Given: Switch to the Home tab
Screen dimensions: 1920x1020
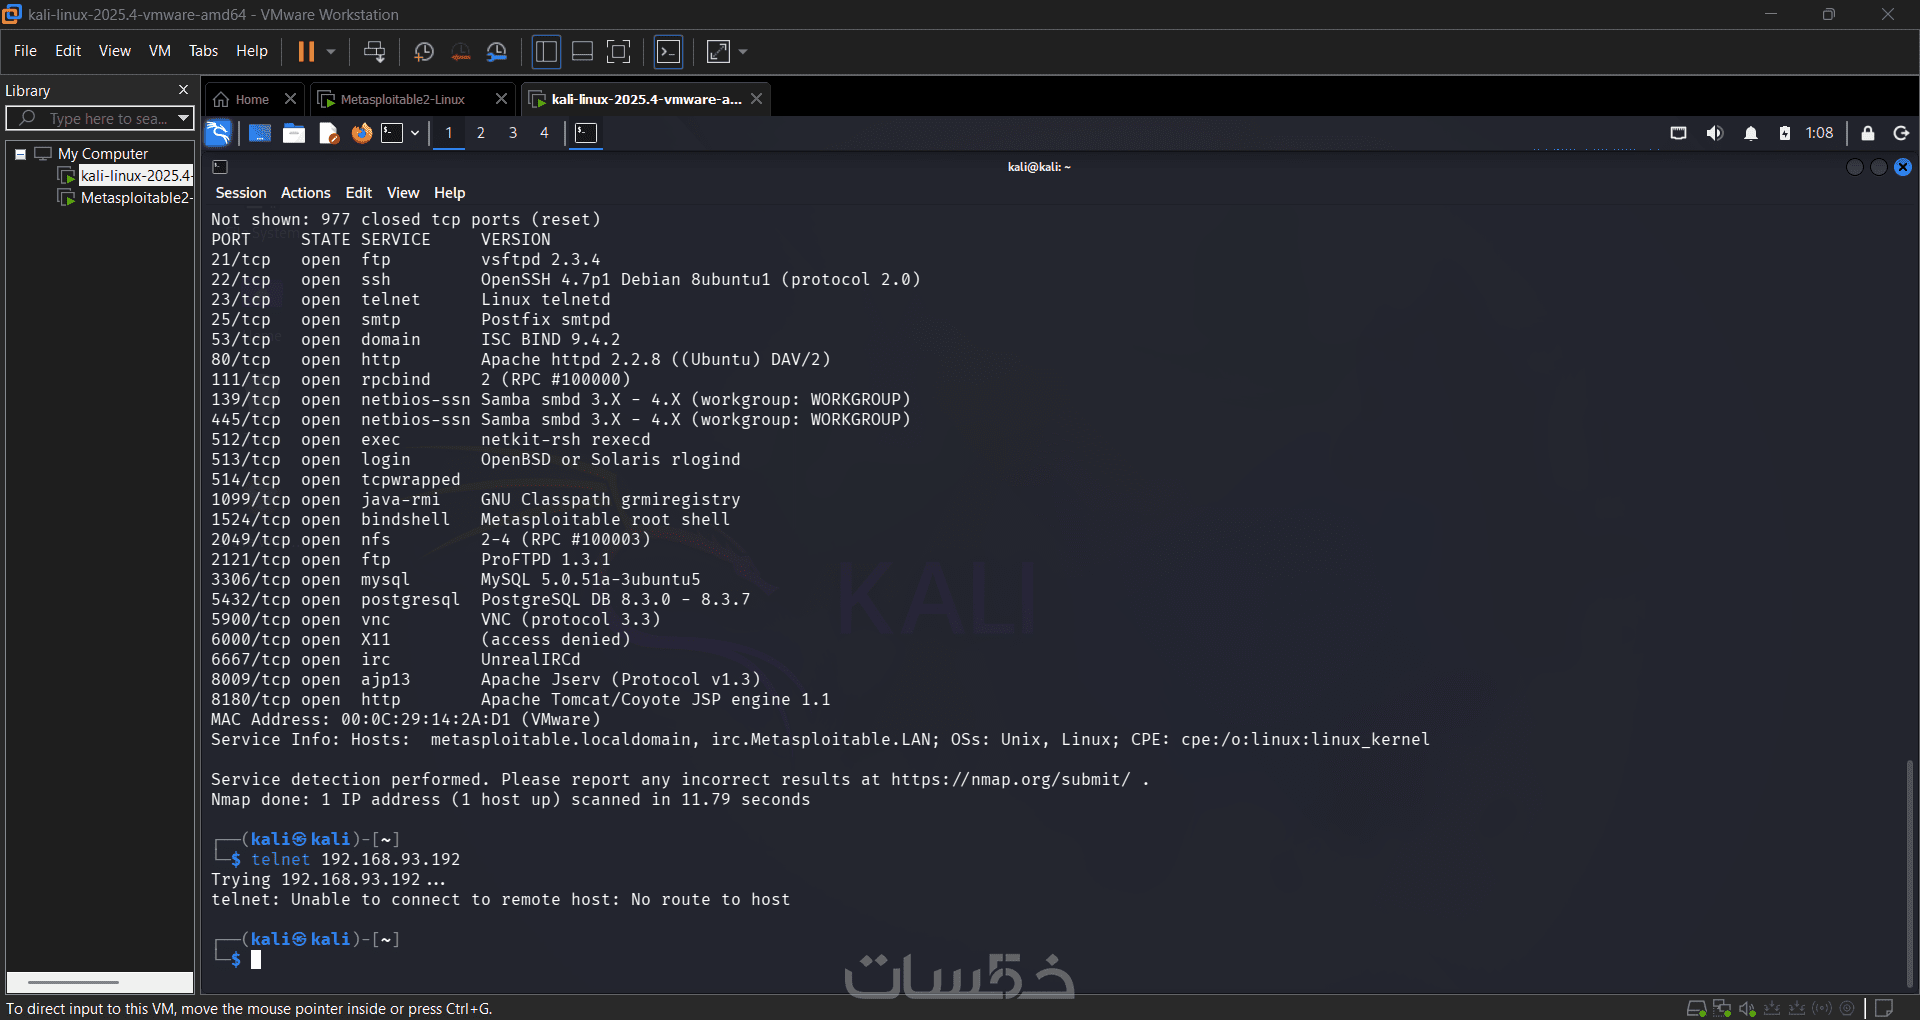Looking at the screenshot, I should coord(242,99).
